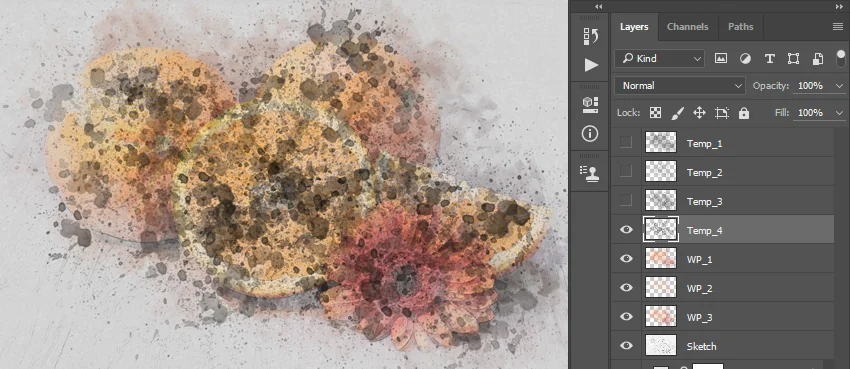This screenshot has height=369, width=850.
Task: Open the Normal blend mode dropdown
Action: click(x=680, y=86)
